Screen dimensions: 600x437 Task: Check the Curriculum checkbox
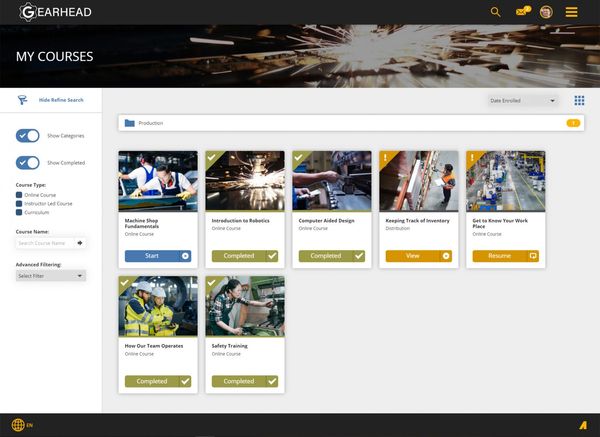coord(19,212)
